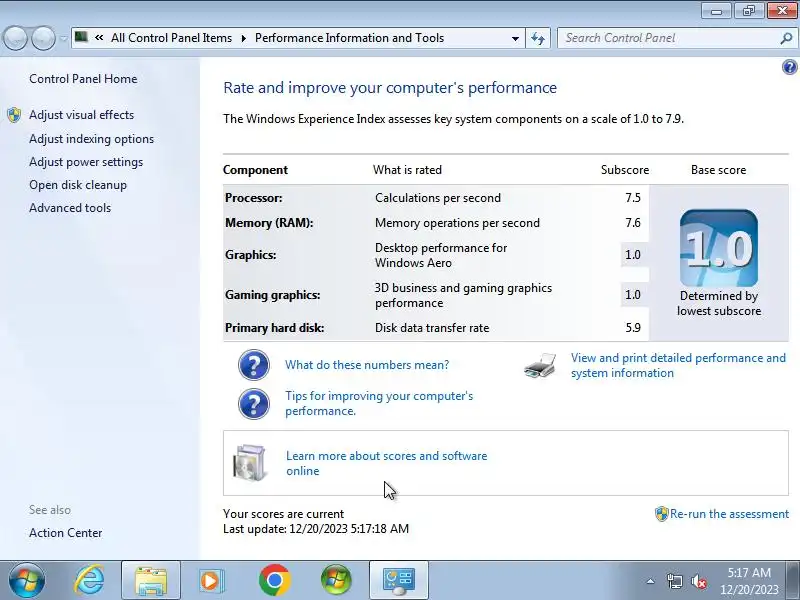Click the Control Panel icon in address bar
800x600 pixels.
[x=81, y=37]
